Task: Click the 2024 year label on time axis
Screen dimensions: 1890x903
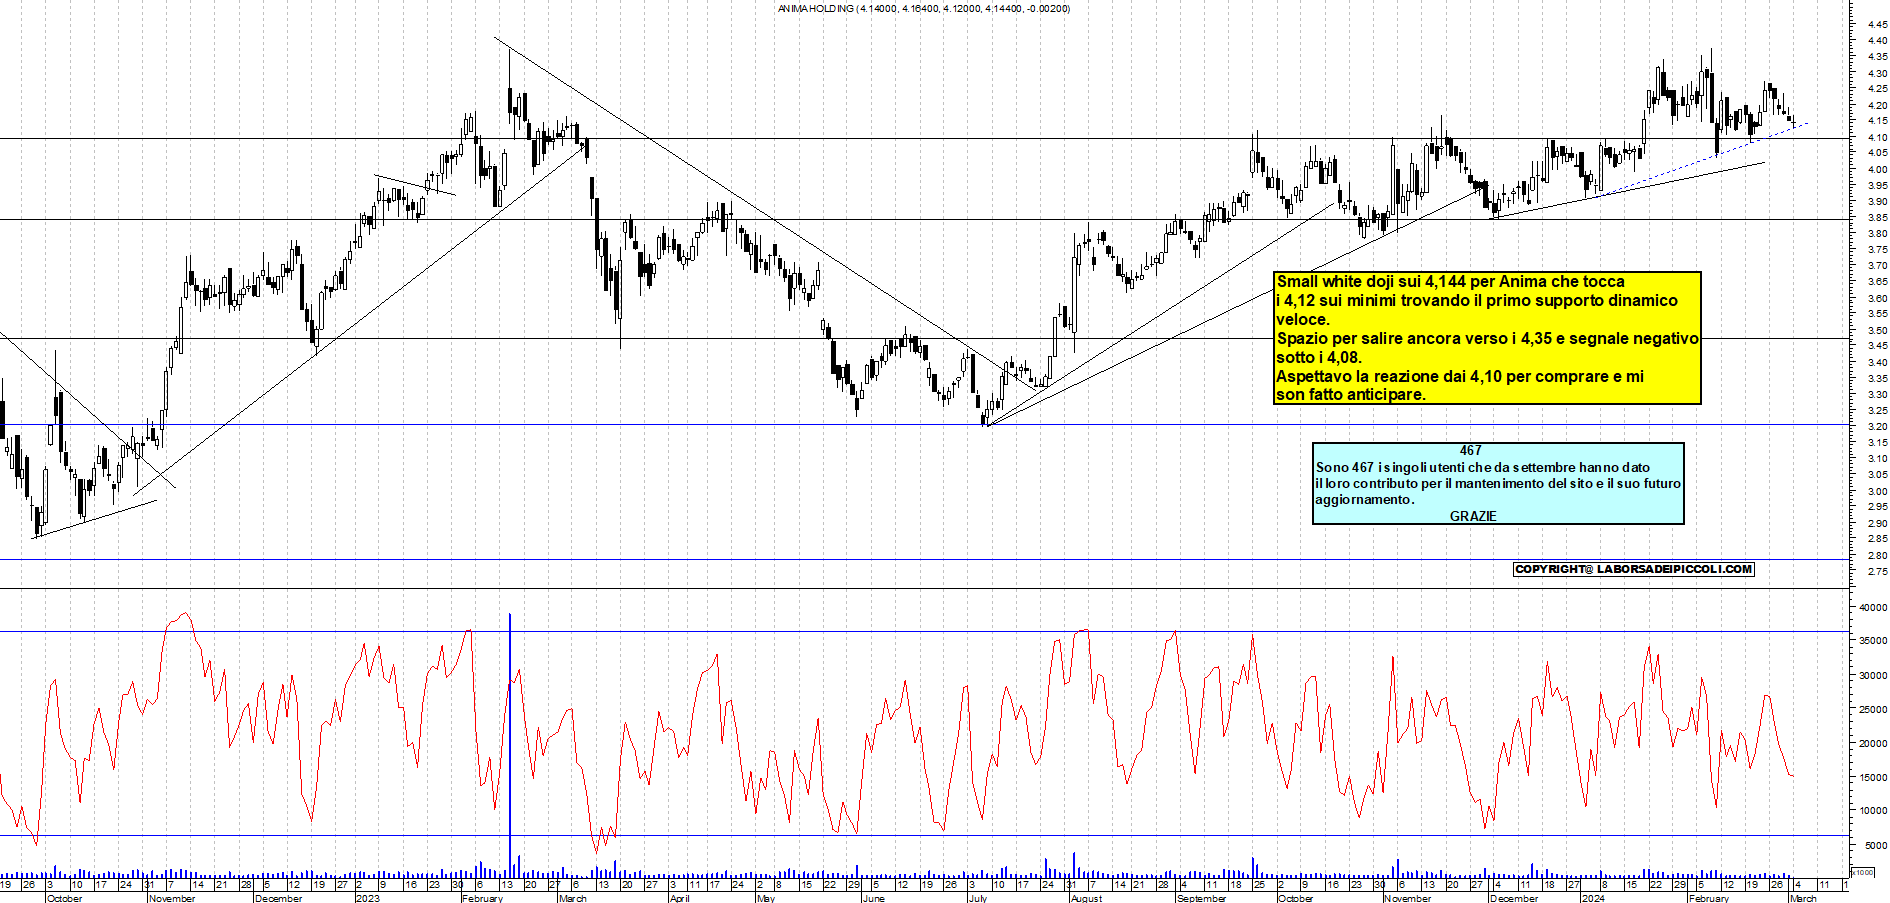Action: point(1593,898)
